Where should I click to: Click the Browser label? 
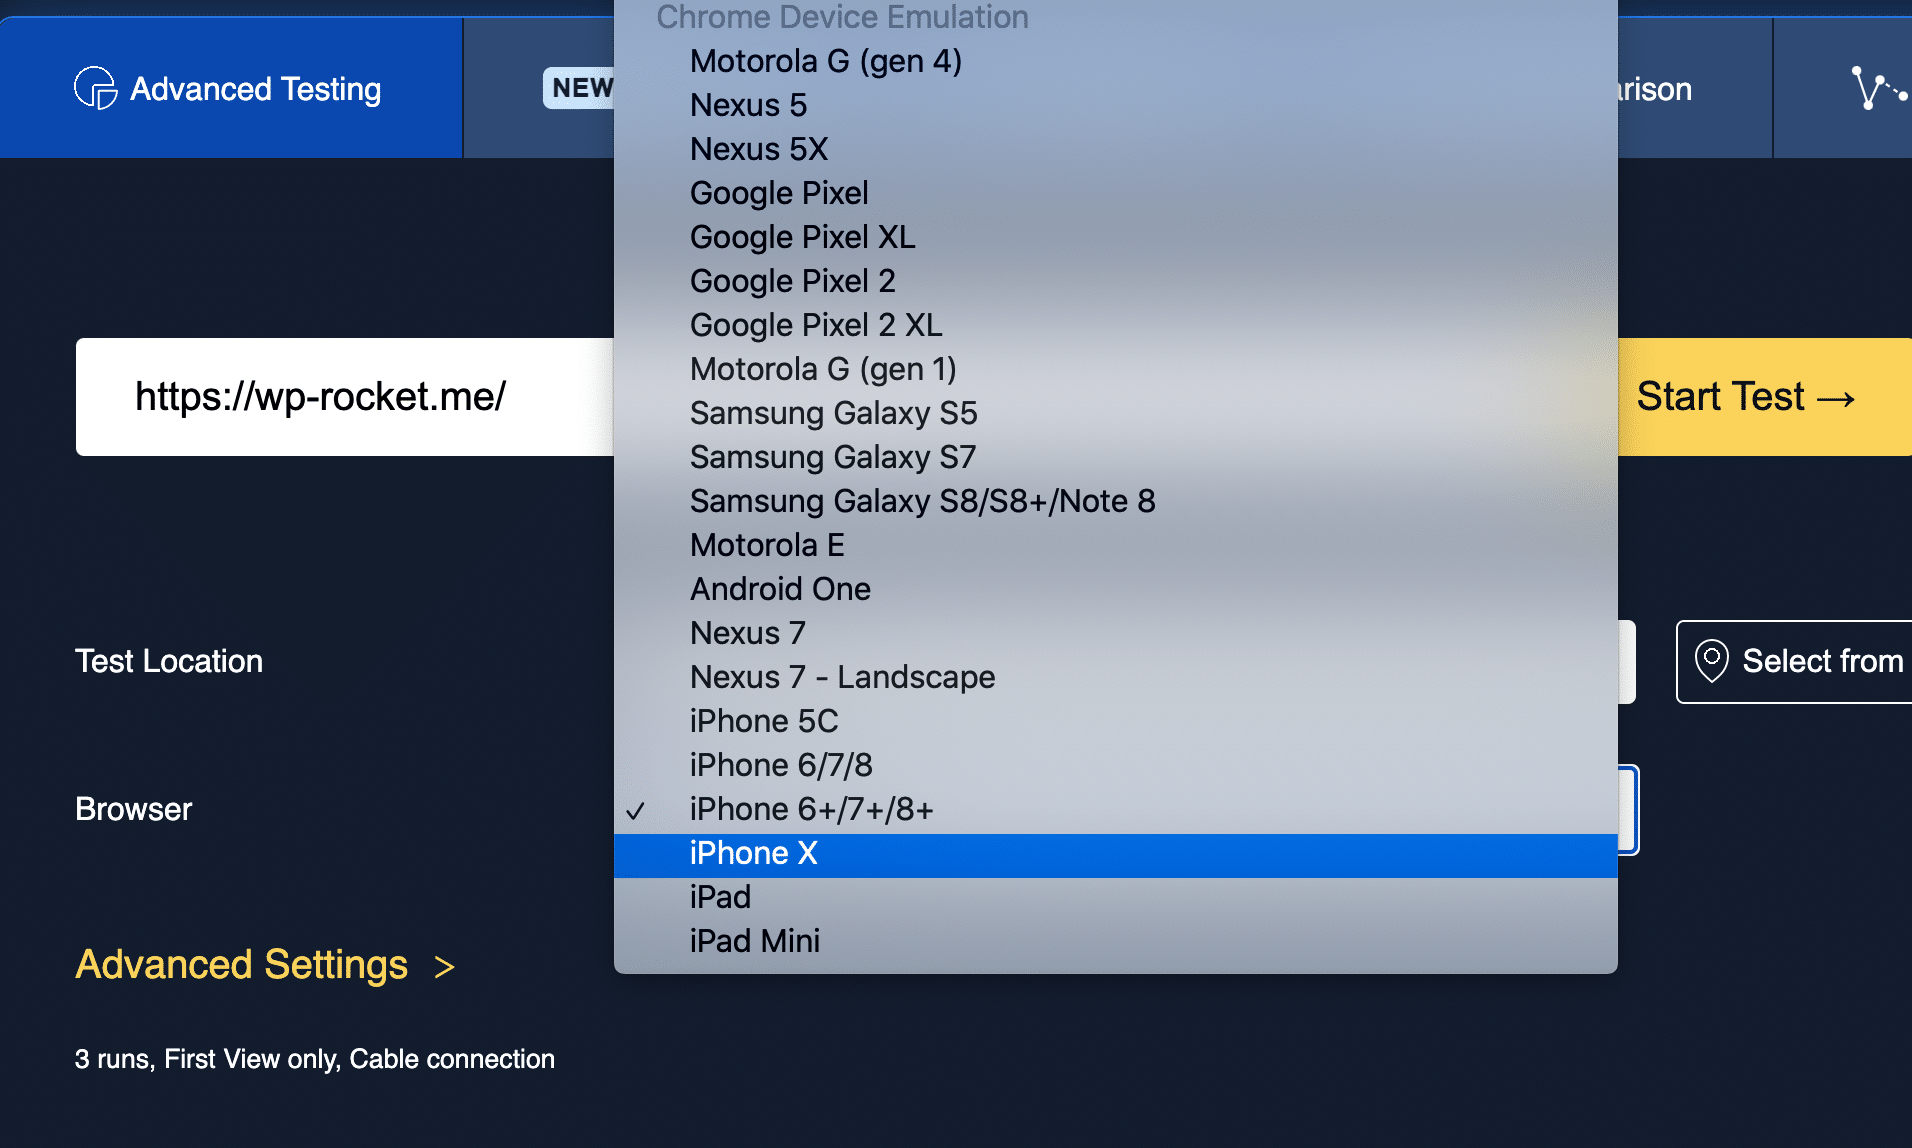tap(133, 809)
